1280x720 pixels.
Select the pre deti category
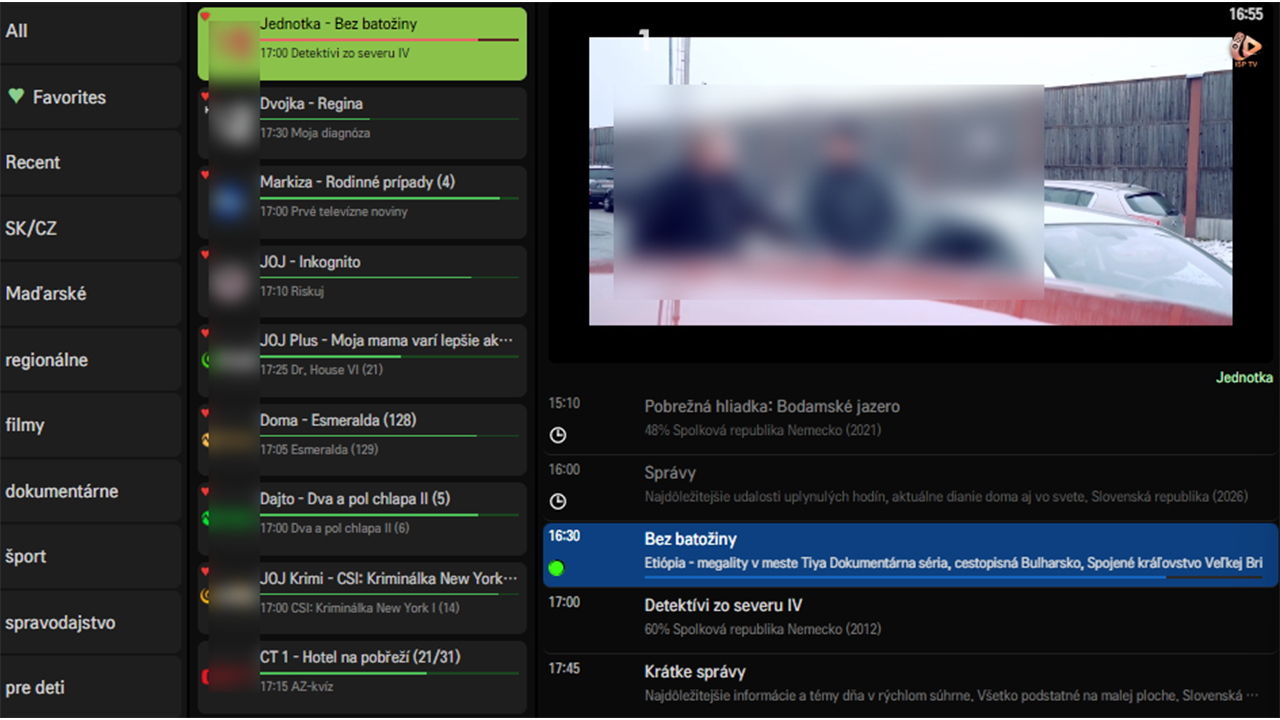[x=91, y=688]
